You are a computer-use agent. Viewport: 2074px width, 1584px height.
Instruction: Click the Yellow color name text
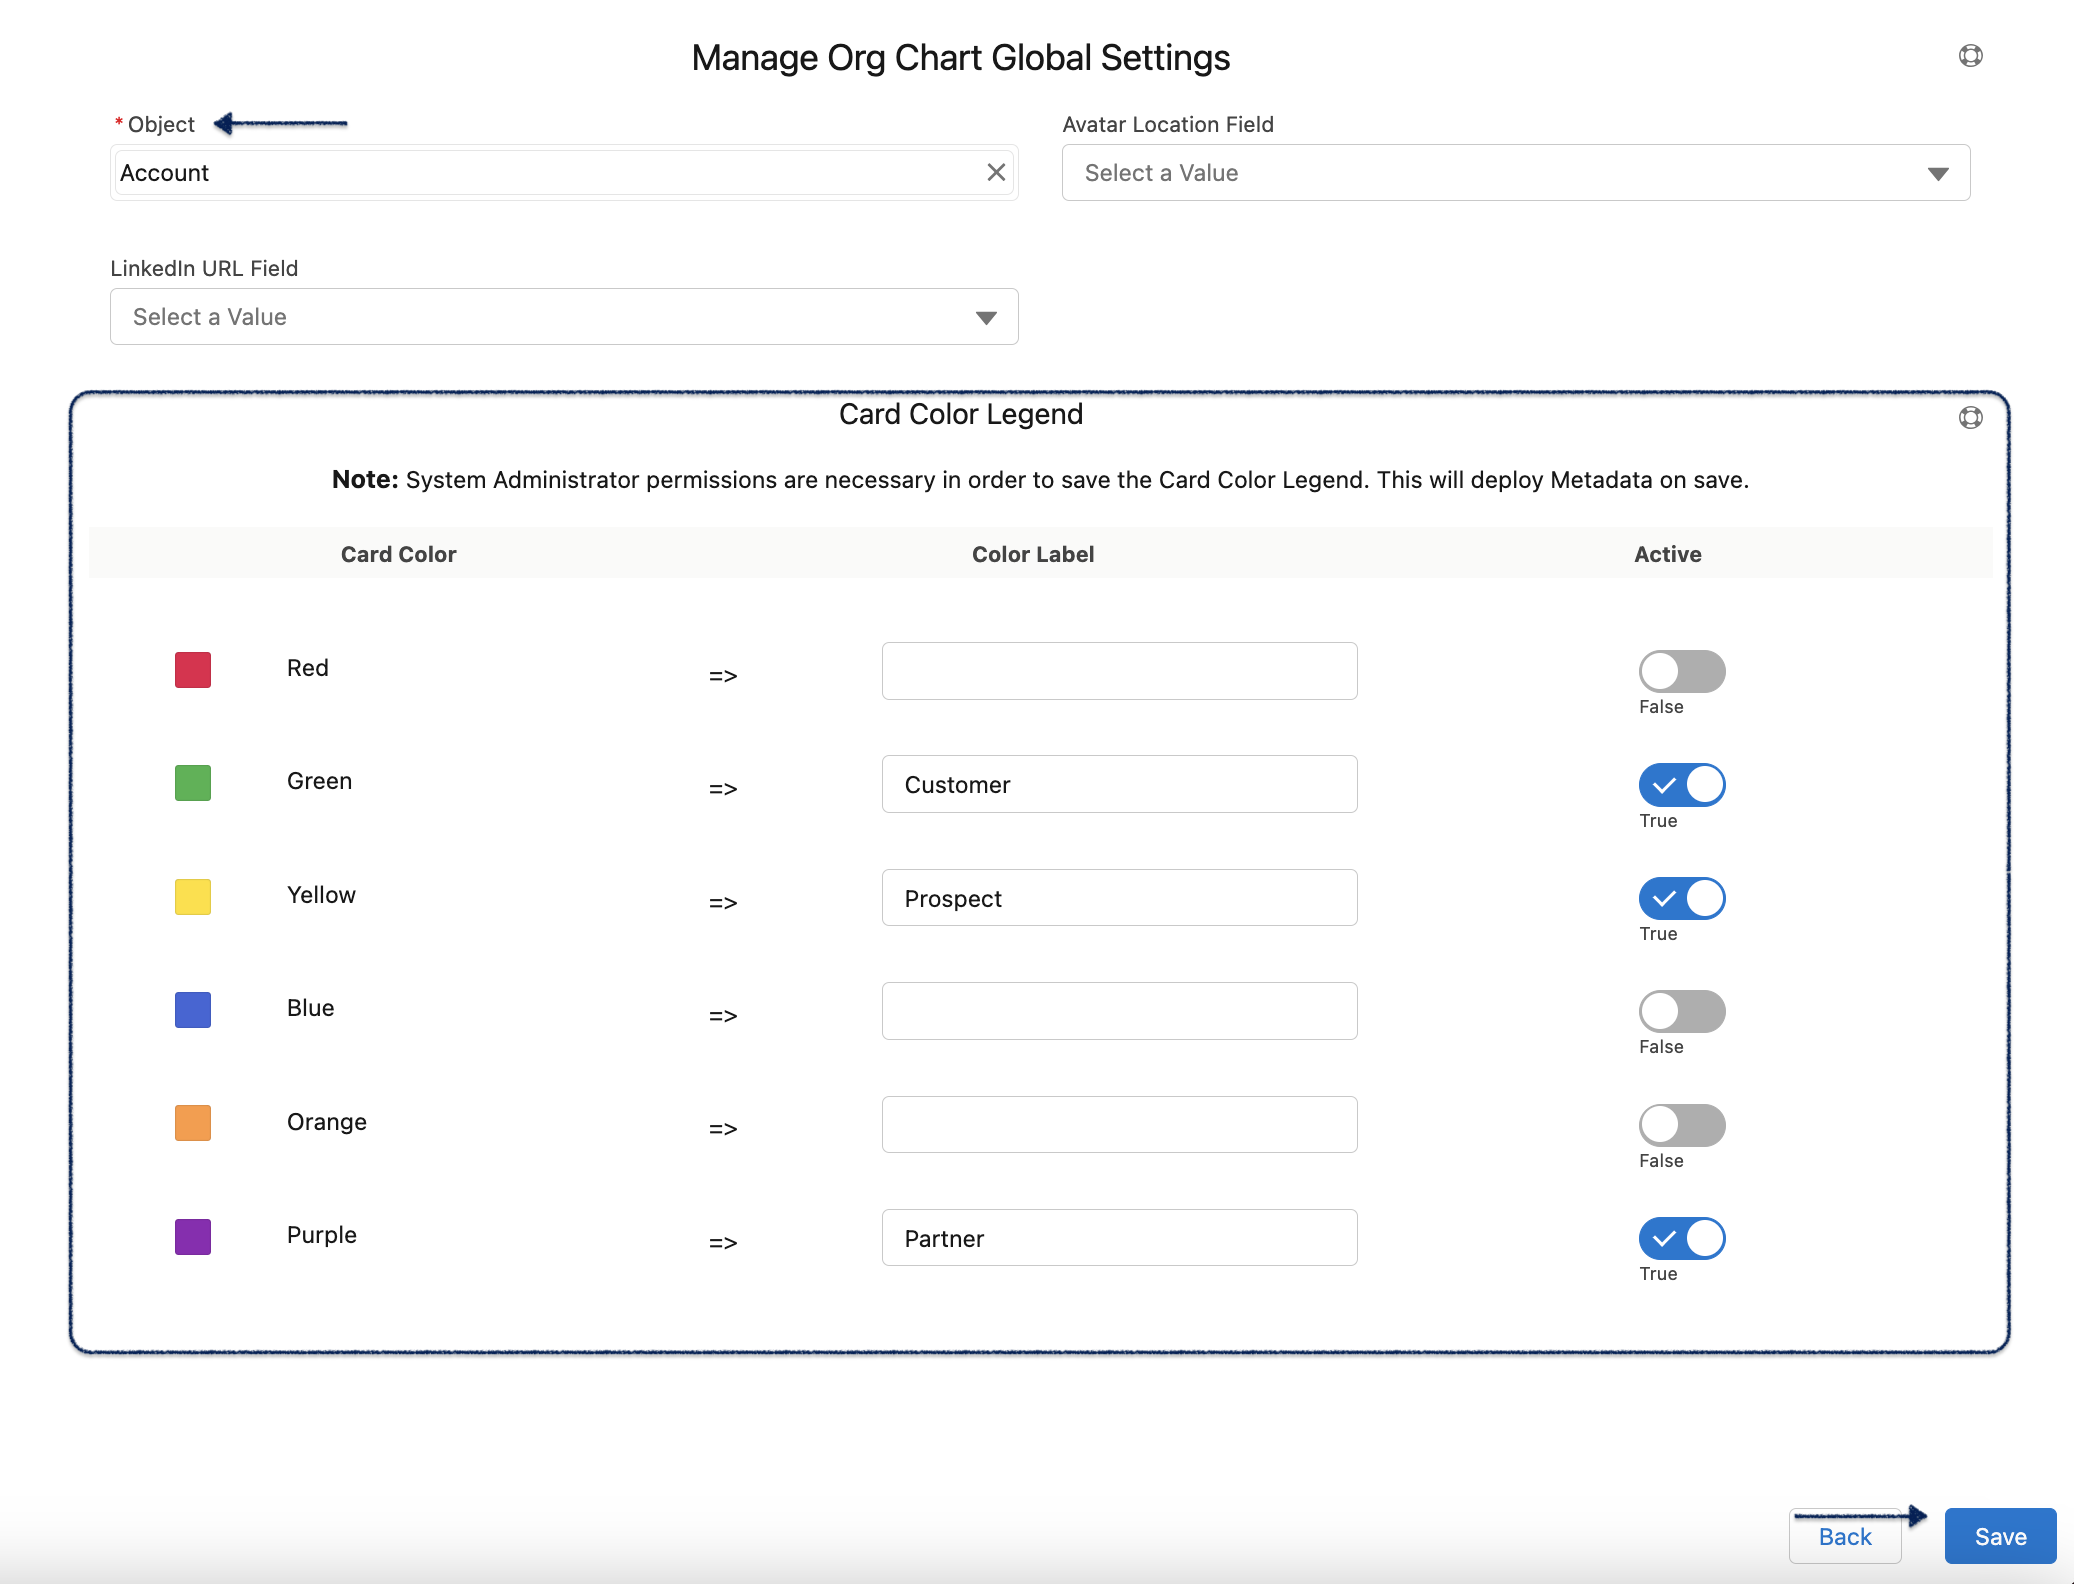321,895
